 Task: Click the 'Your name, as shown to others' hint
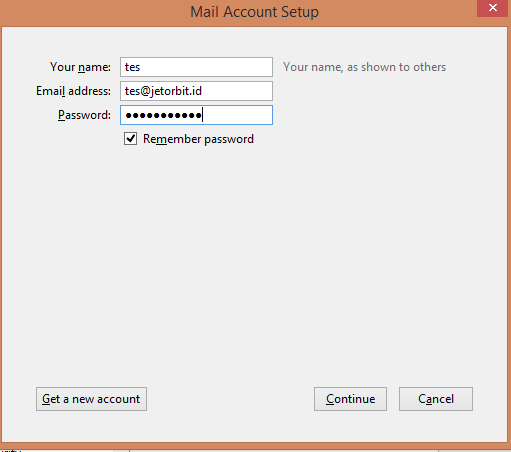[364, 67]
